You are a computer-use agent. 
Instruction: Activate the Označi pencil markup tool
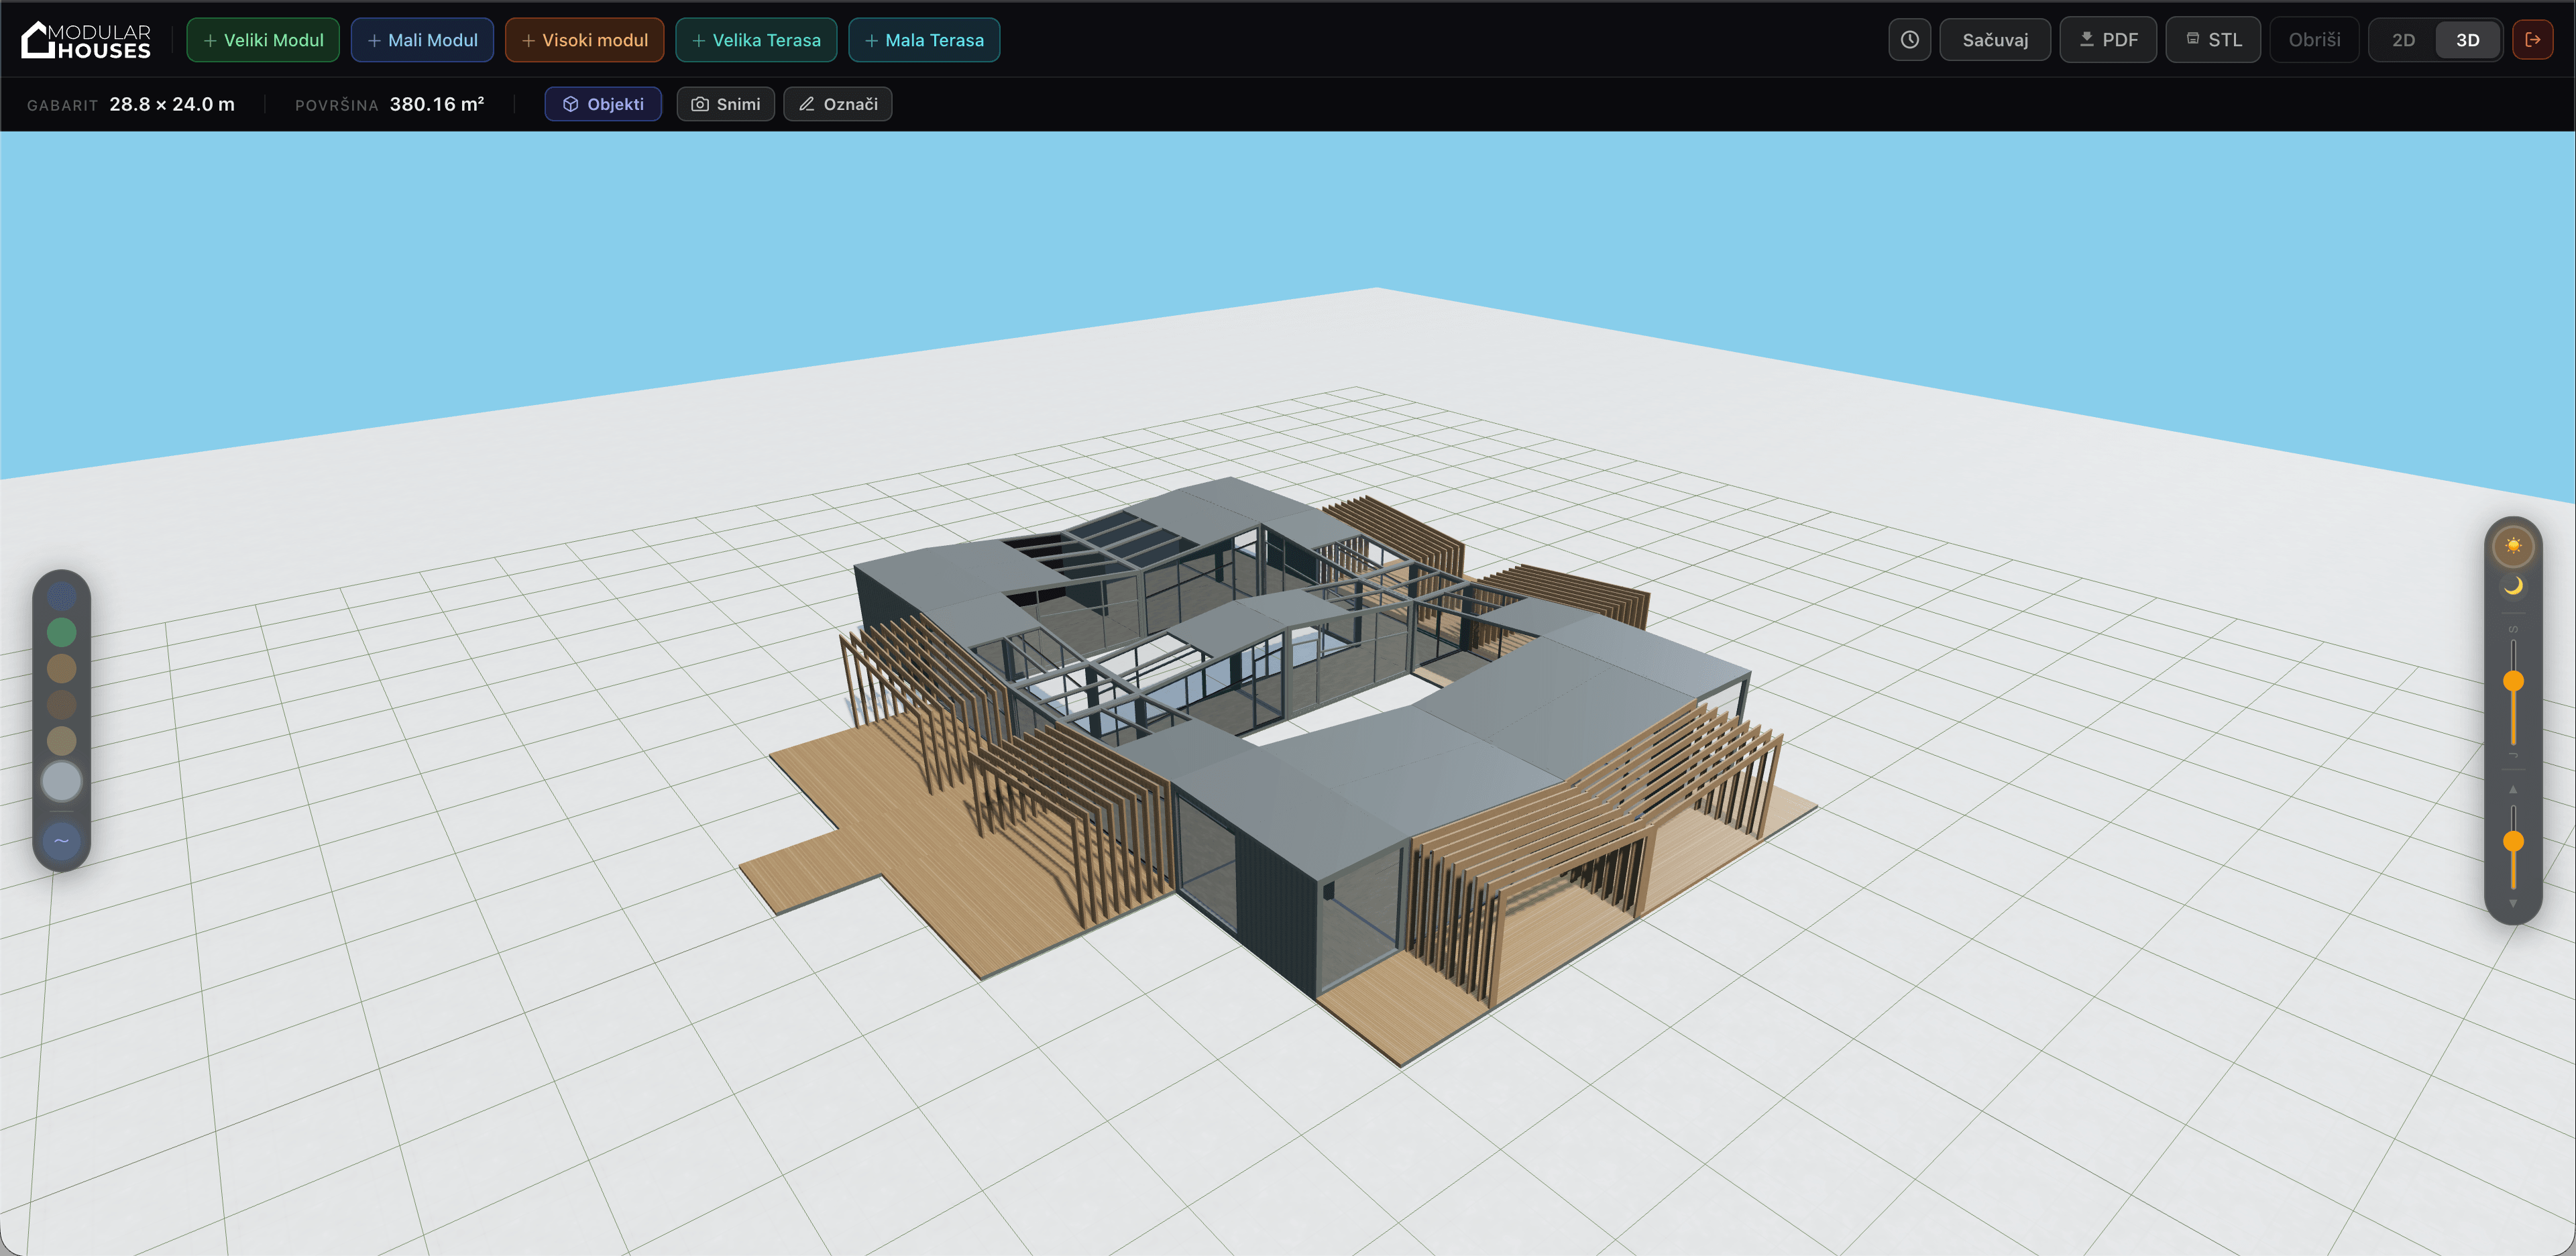click(838, 104)
